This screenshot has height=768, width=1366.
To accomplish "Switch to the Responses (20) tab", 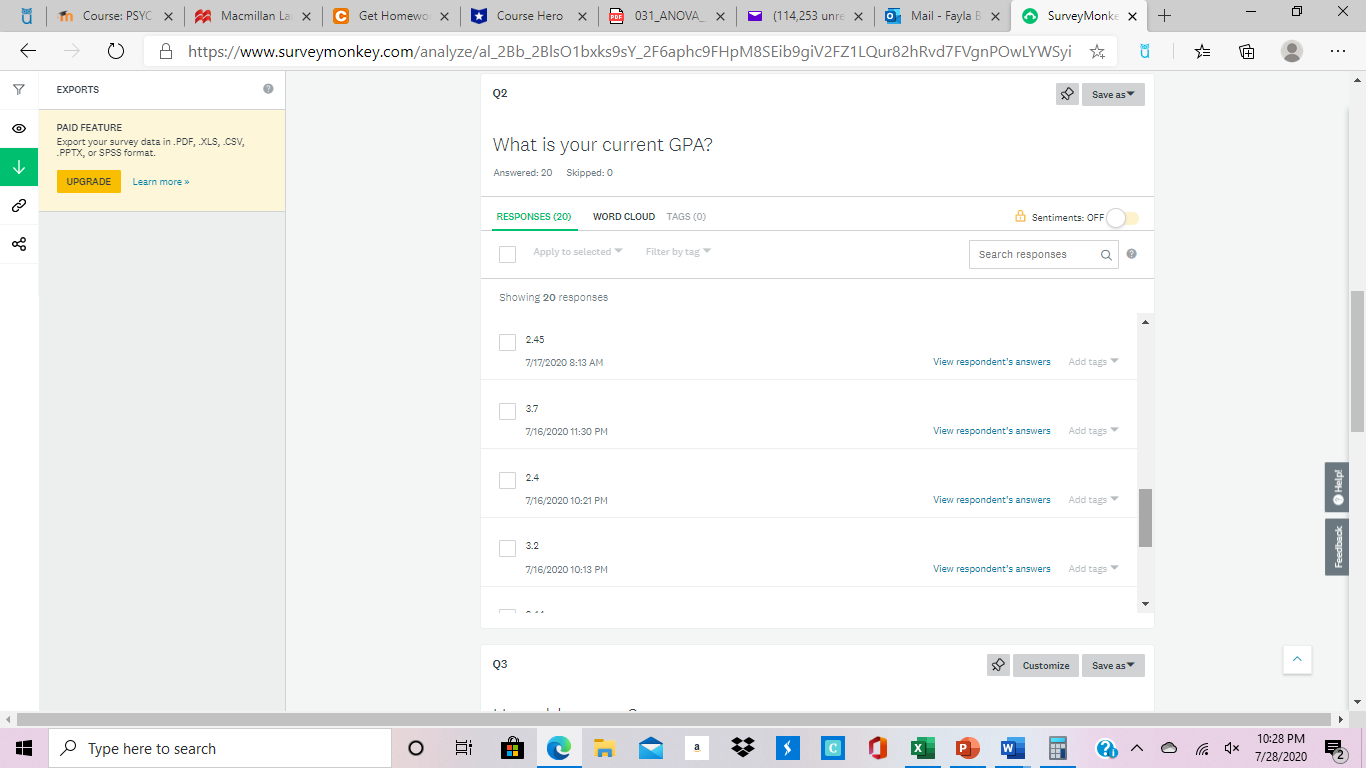I will (x=534, y=216).
